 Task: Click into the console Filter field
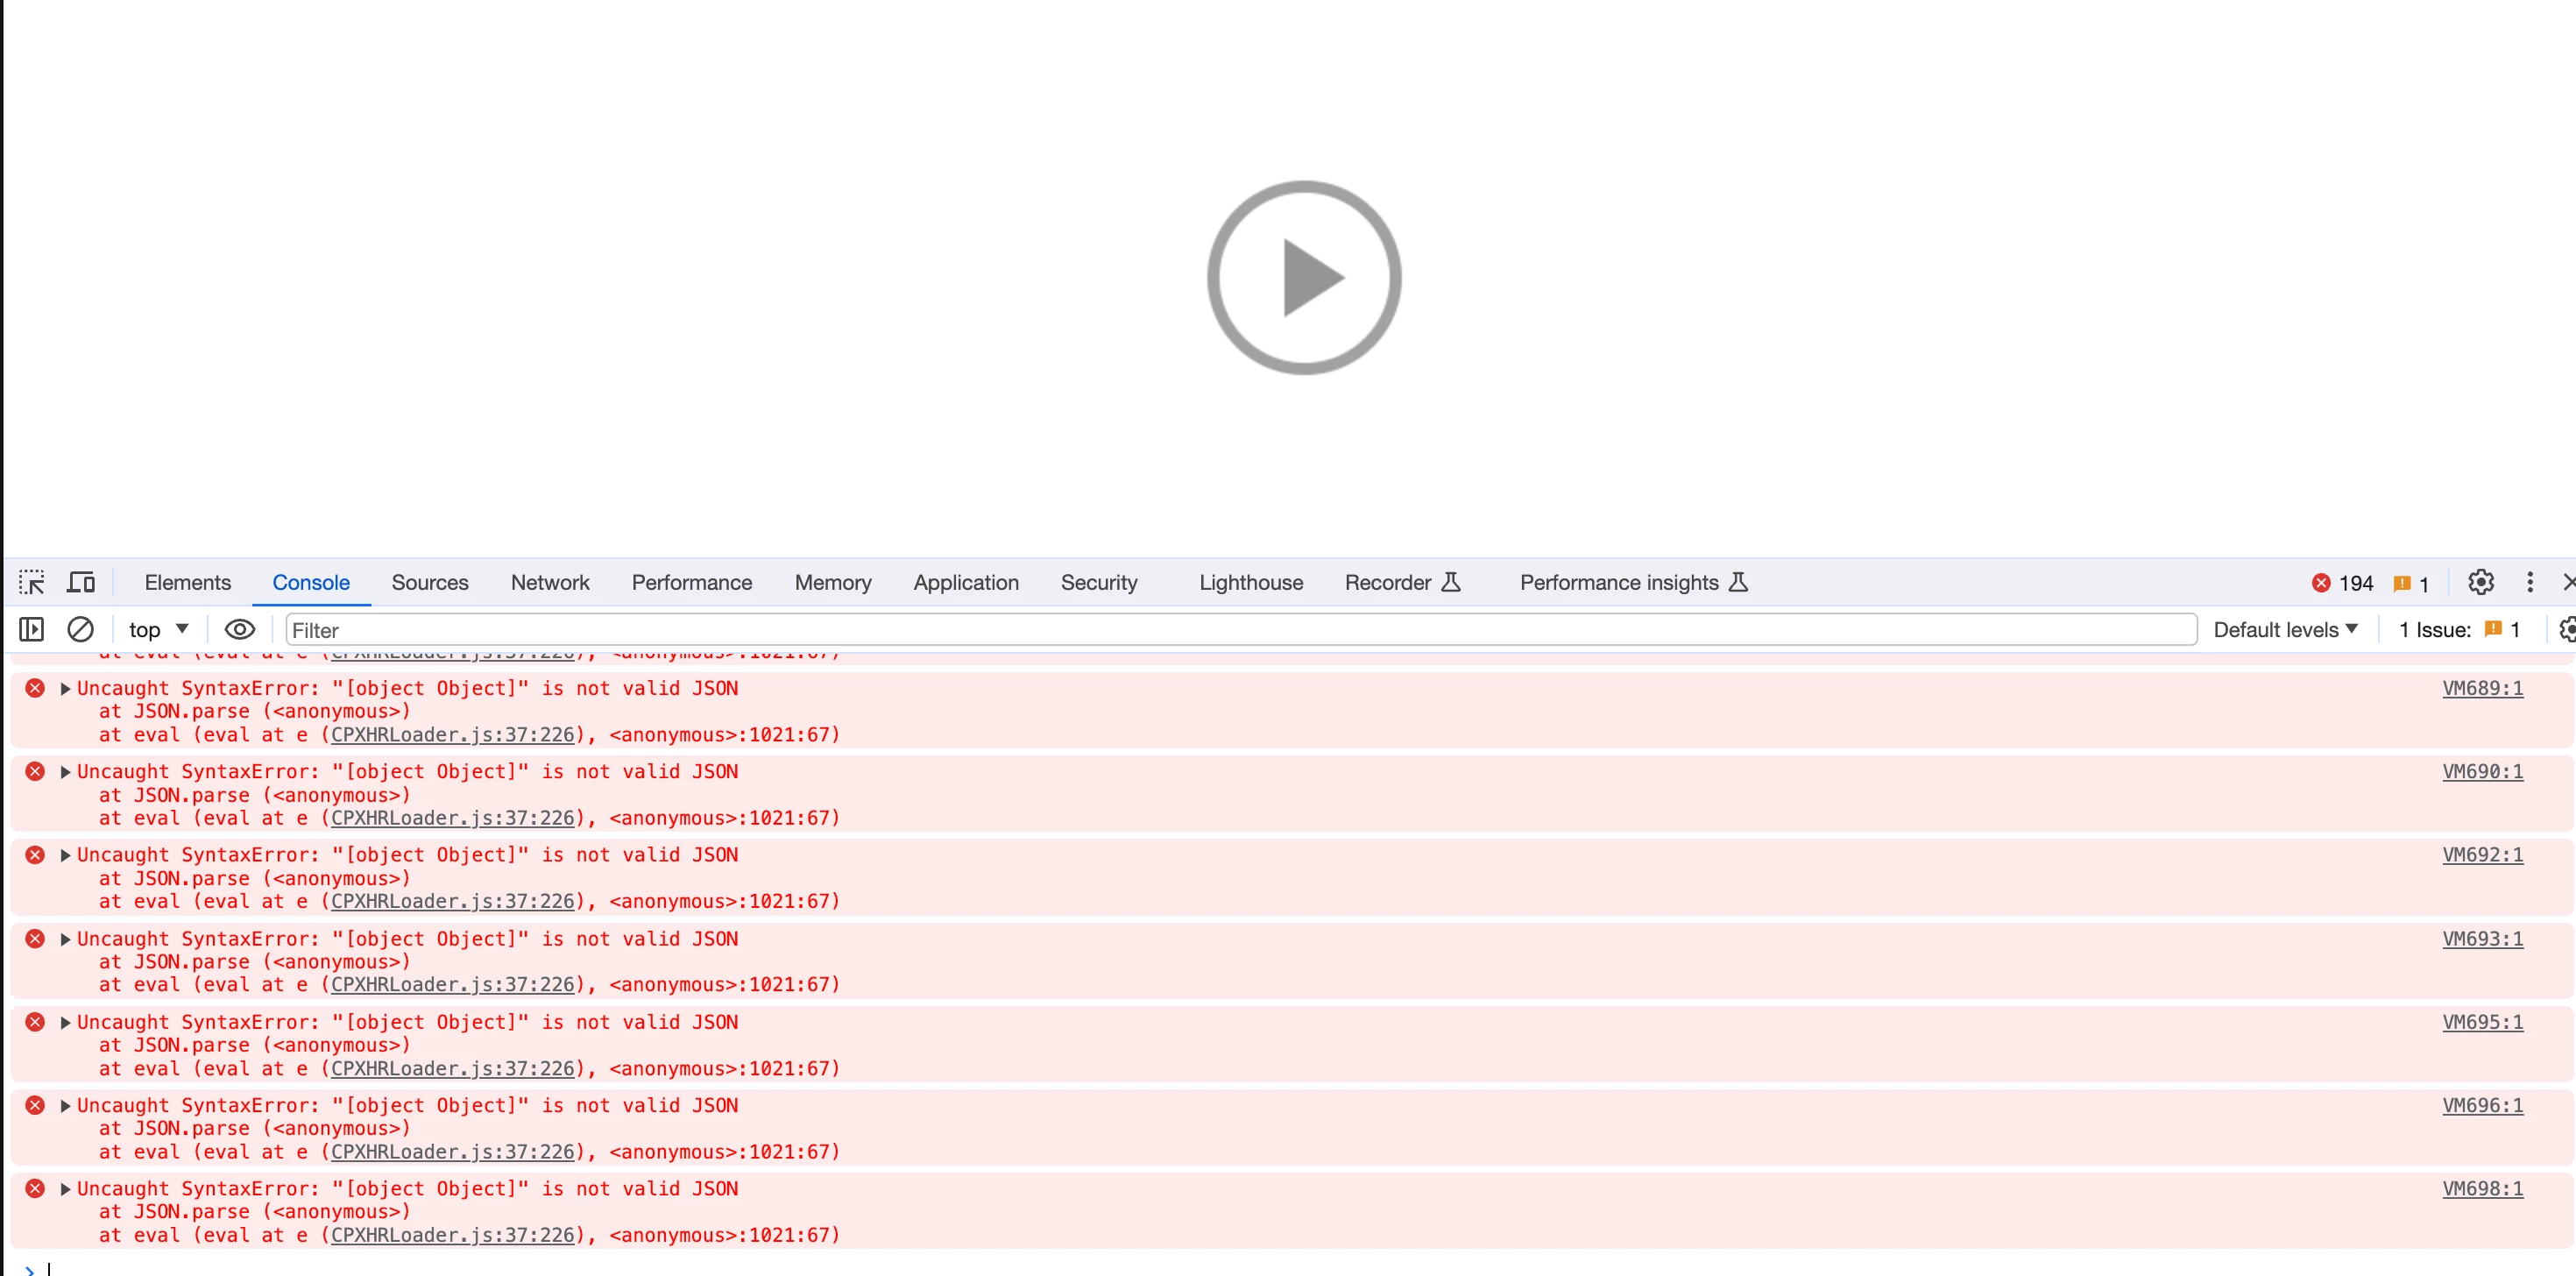click(1240, 629)
